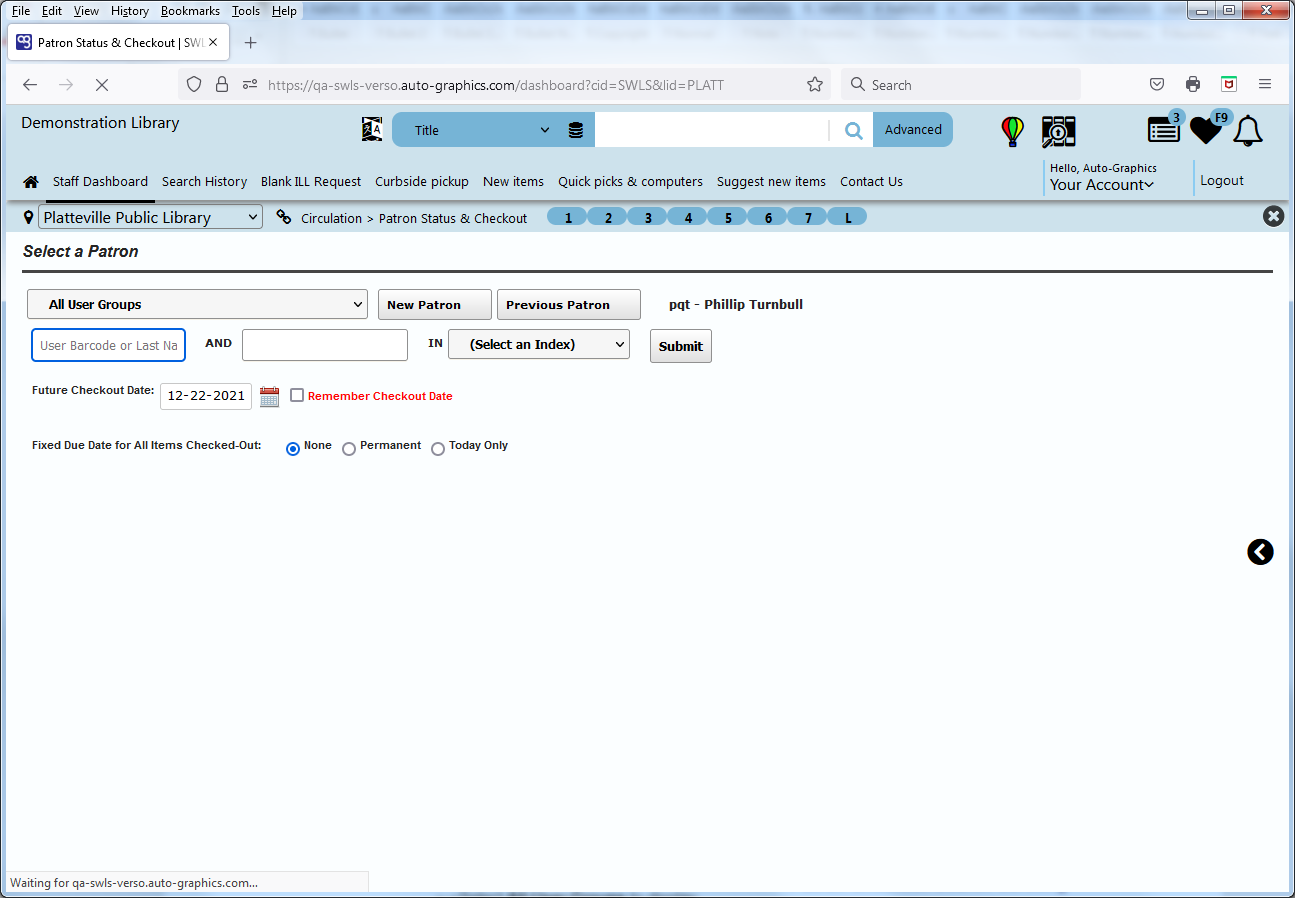Close the dashboard panel with X icon
This screenshot has height=898, width=1295.
1273,216
